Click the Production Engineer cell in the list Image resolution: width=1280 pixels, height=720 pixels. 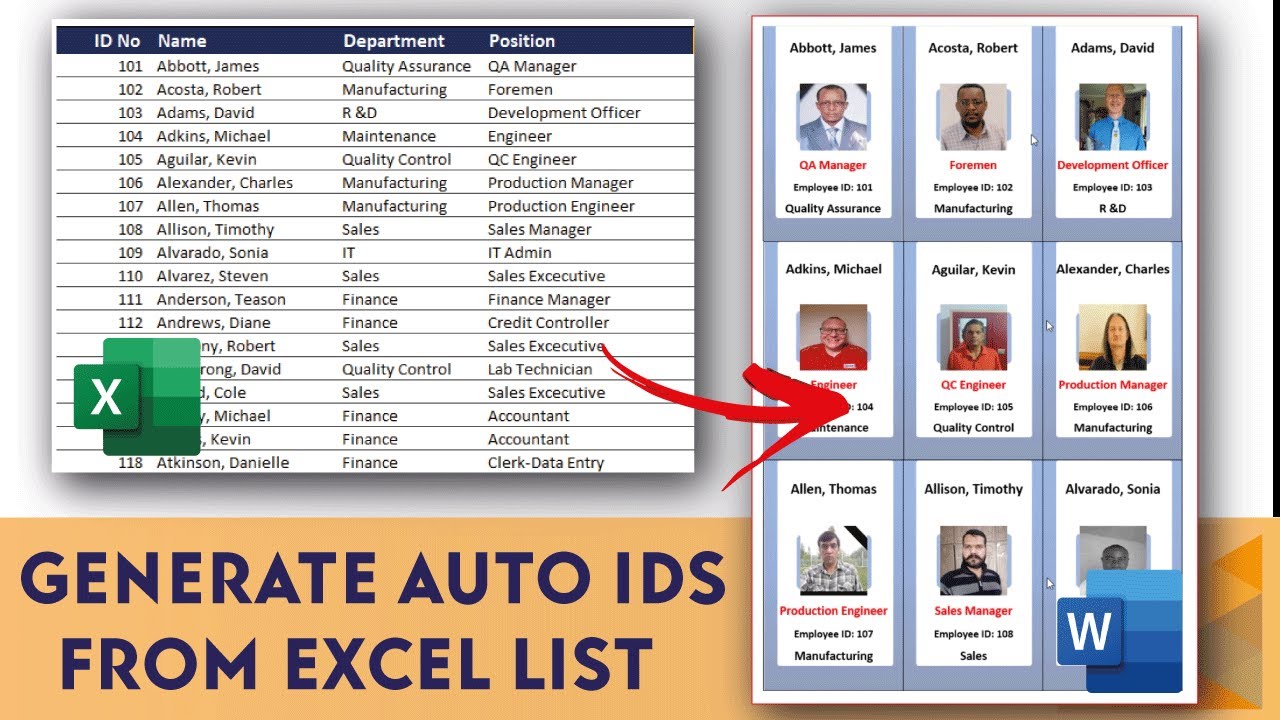[x=561, y=206]
